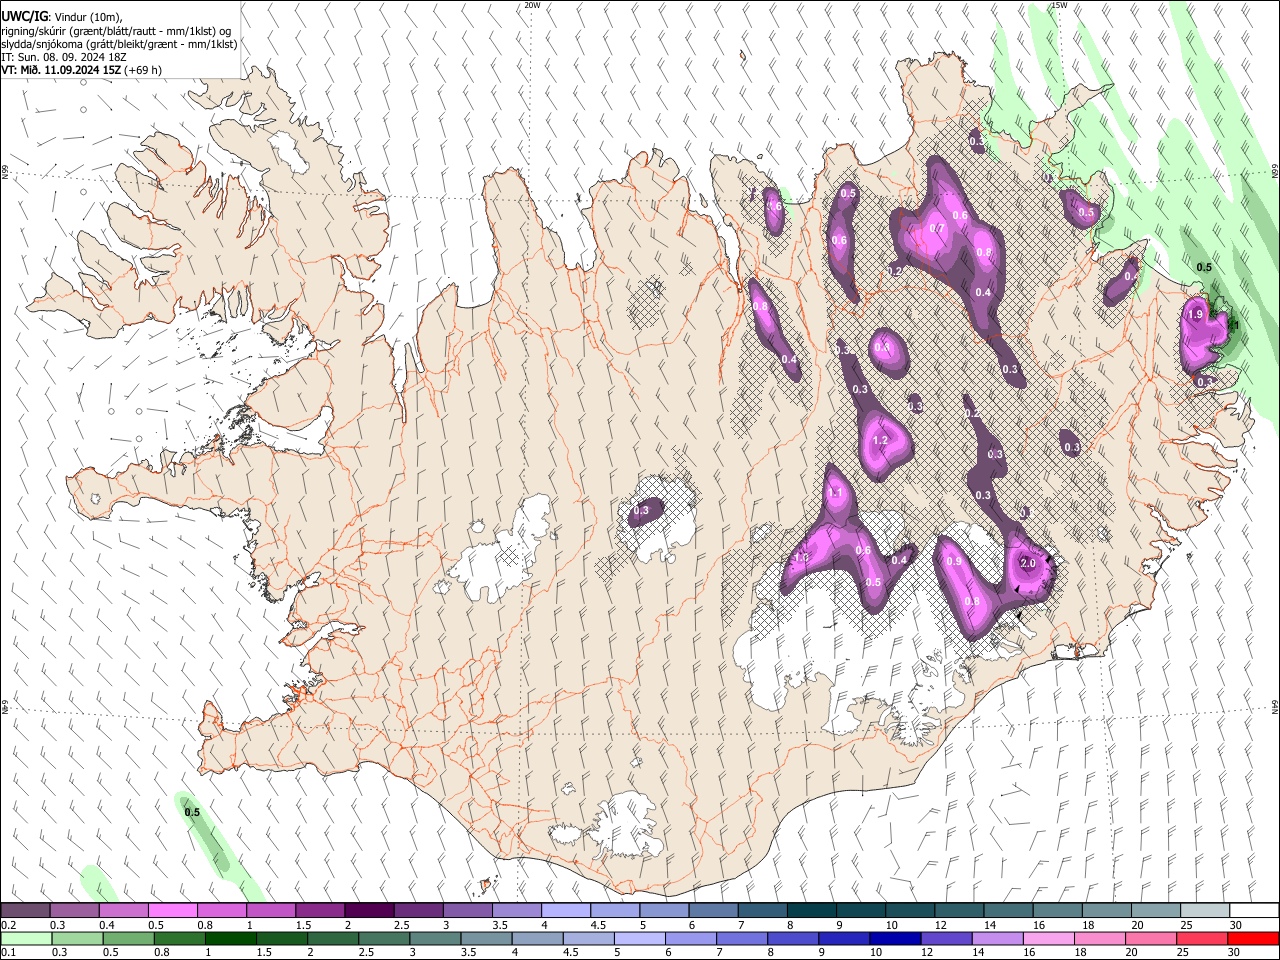This screenshot has height=960, width=1280.
Task: Click the 15W longitude label at top
Action: point(1059,5)
